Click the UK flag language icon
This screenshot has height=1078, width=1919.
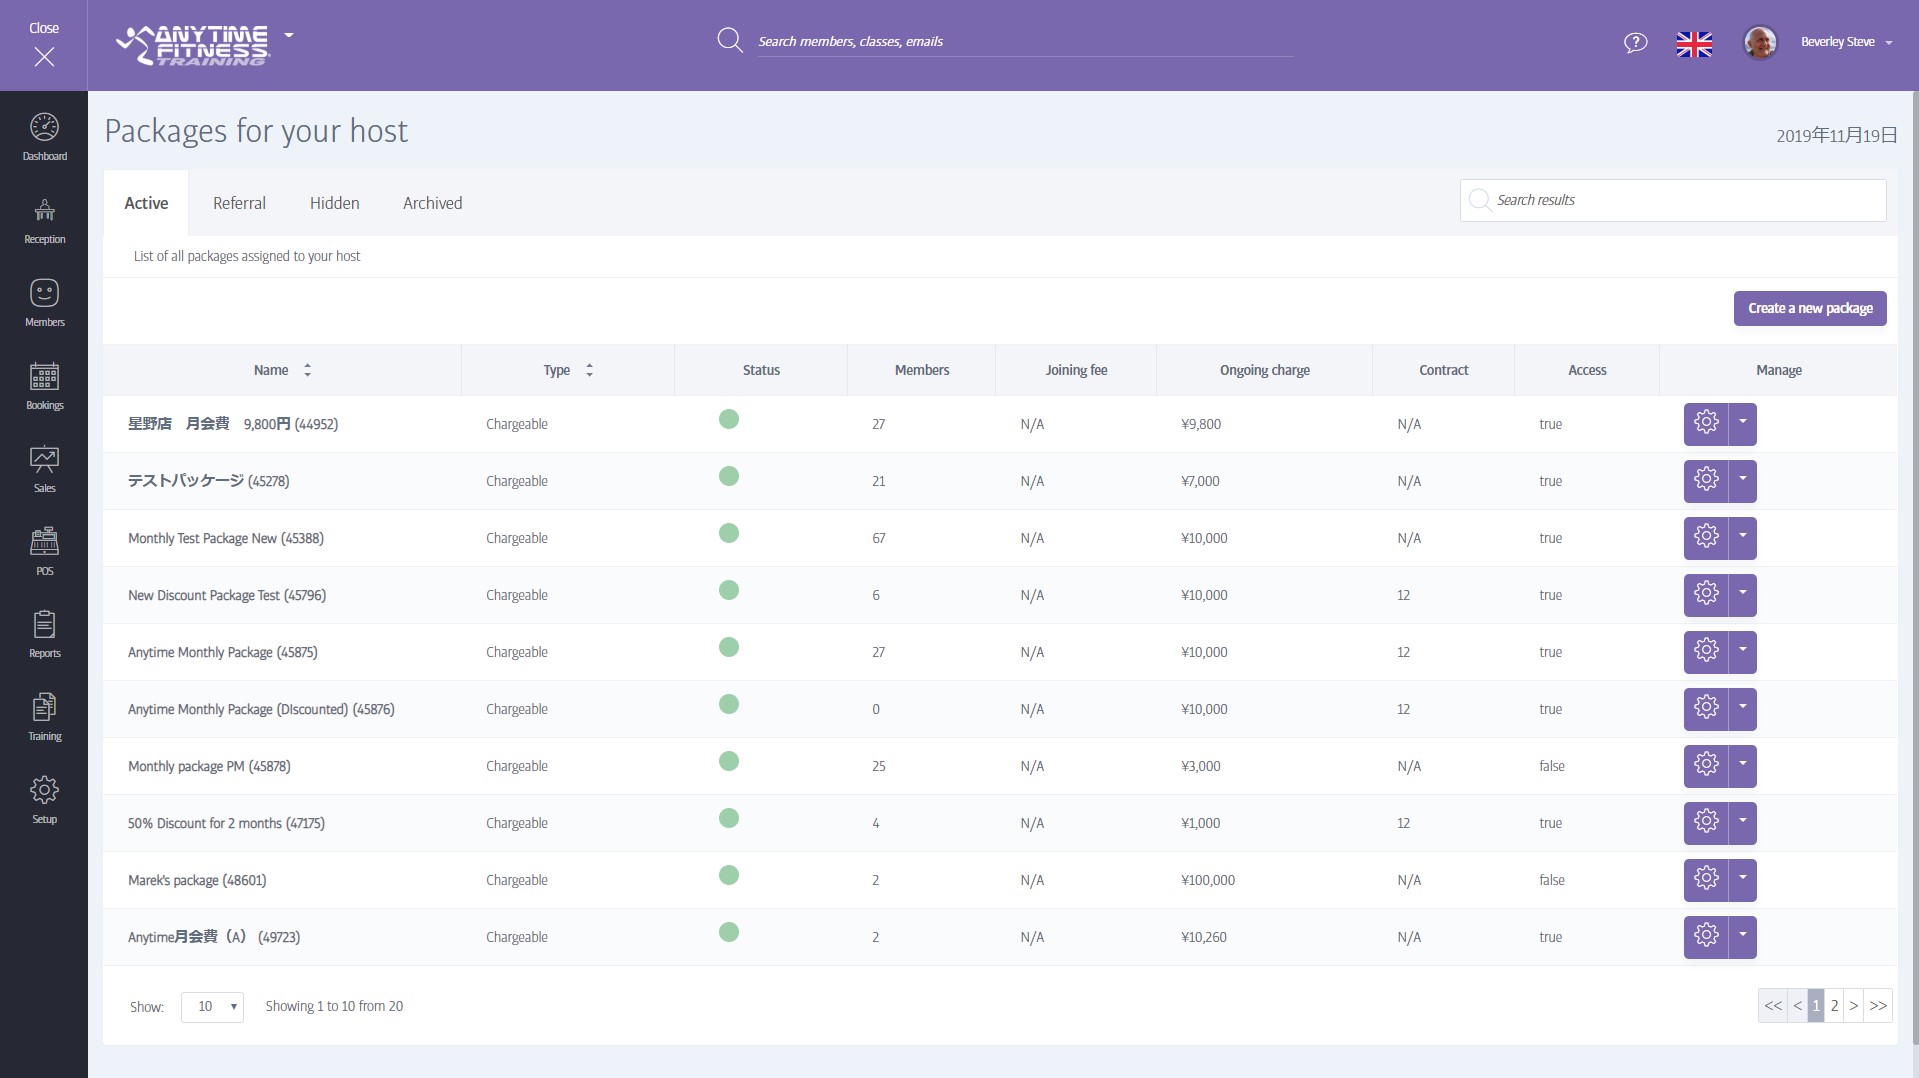pos(1694,44)
